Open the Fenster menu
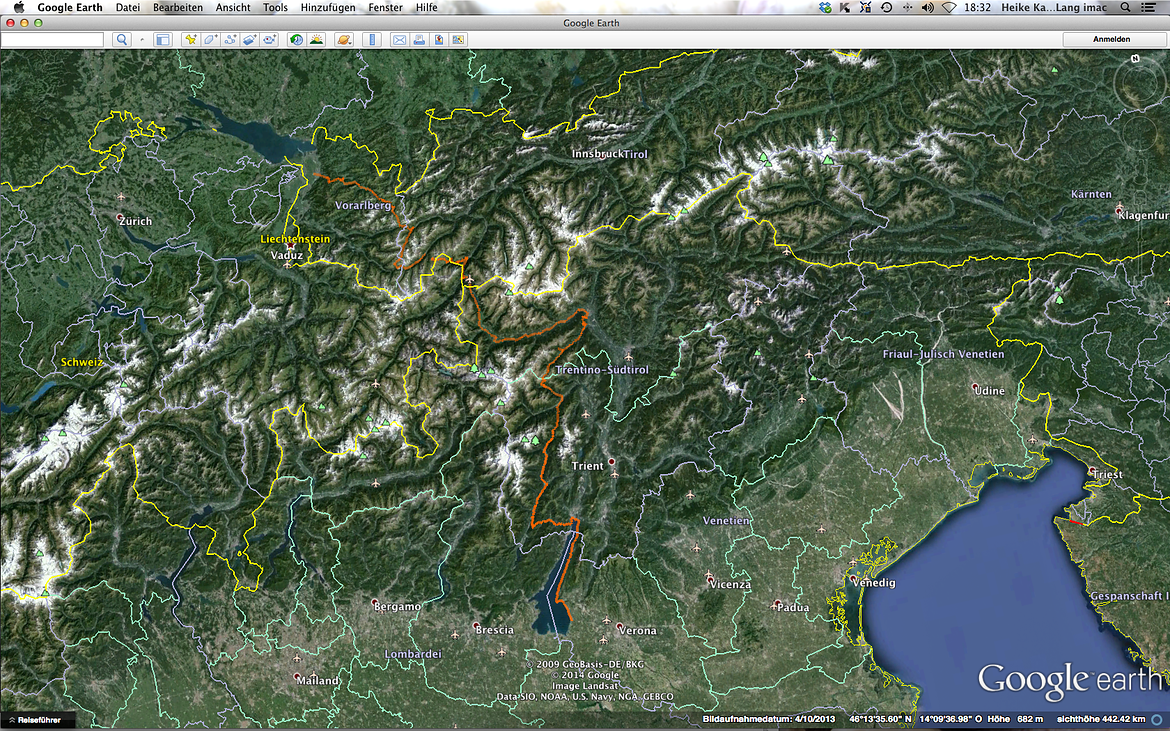Screen dimensions: 1170x731 coord(386,7)
